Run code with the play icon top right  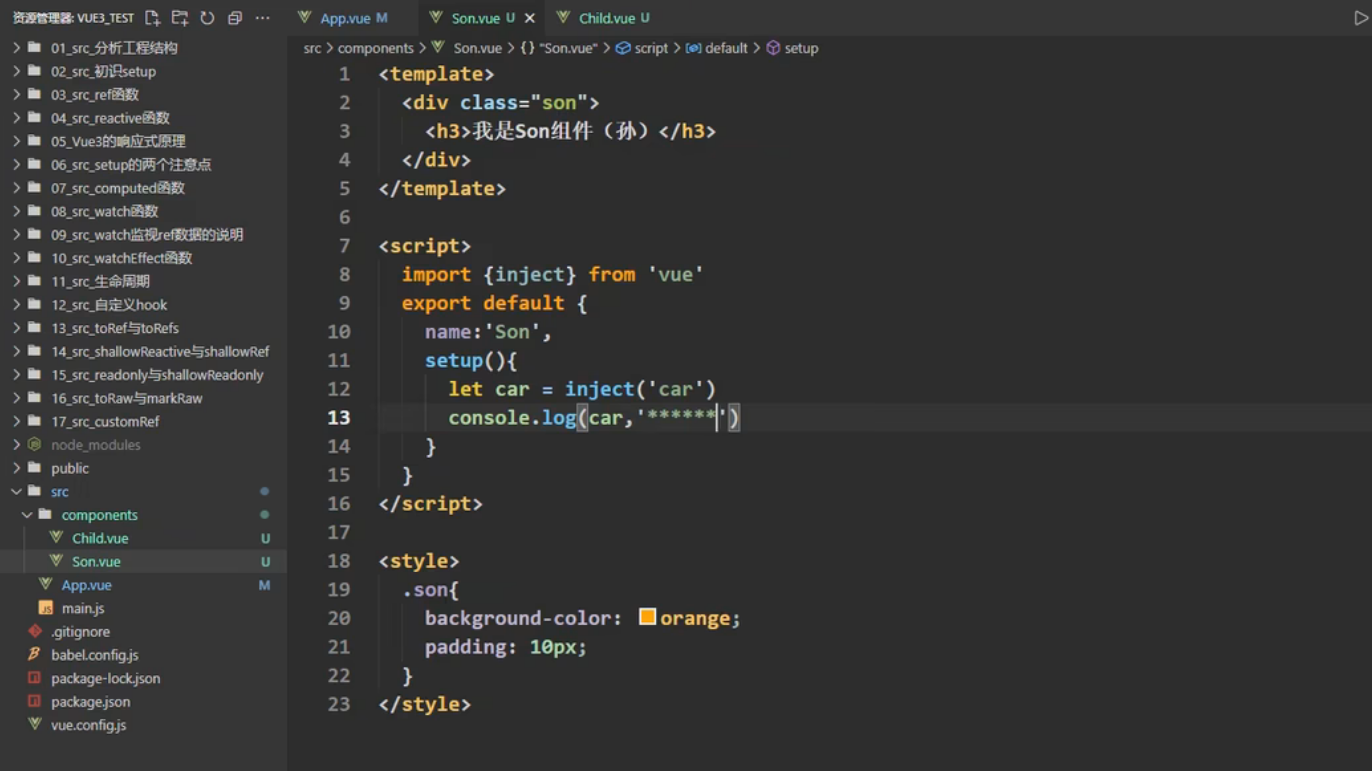[1360, 18]
